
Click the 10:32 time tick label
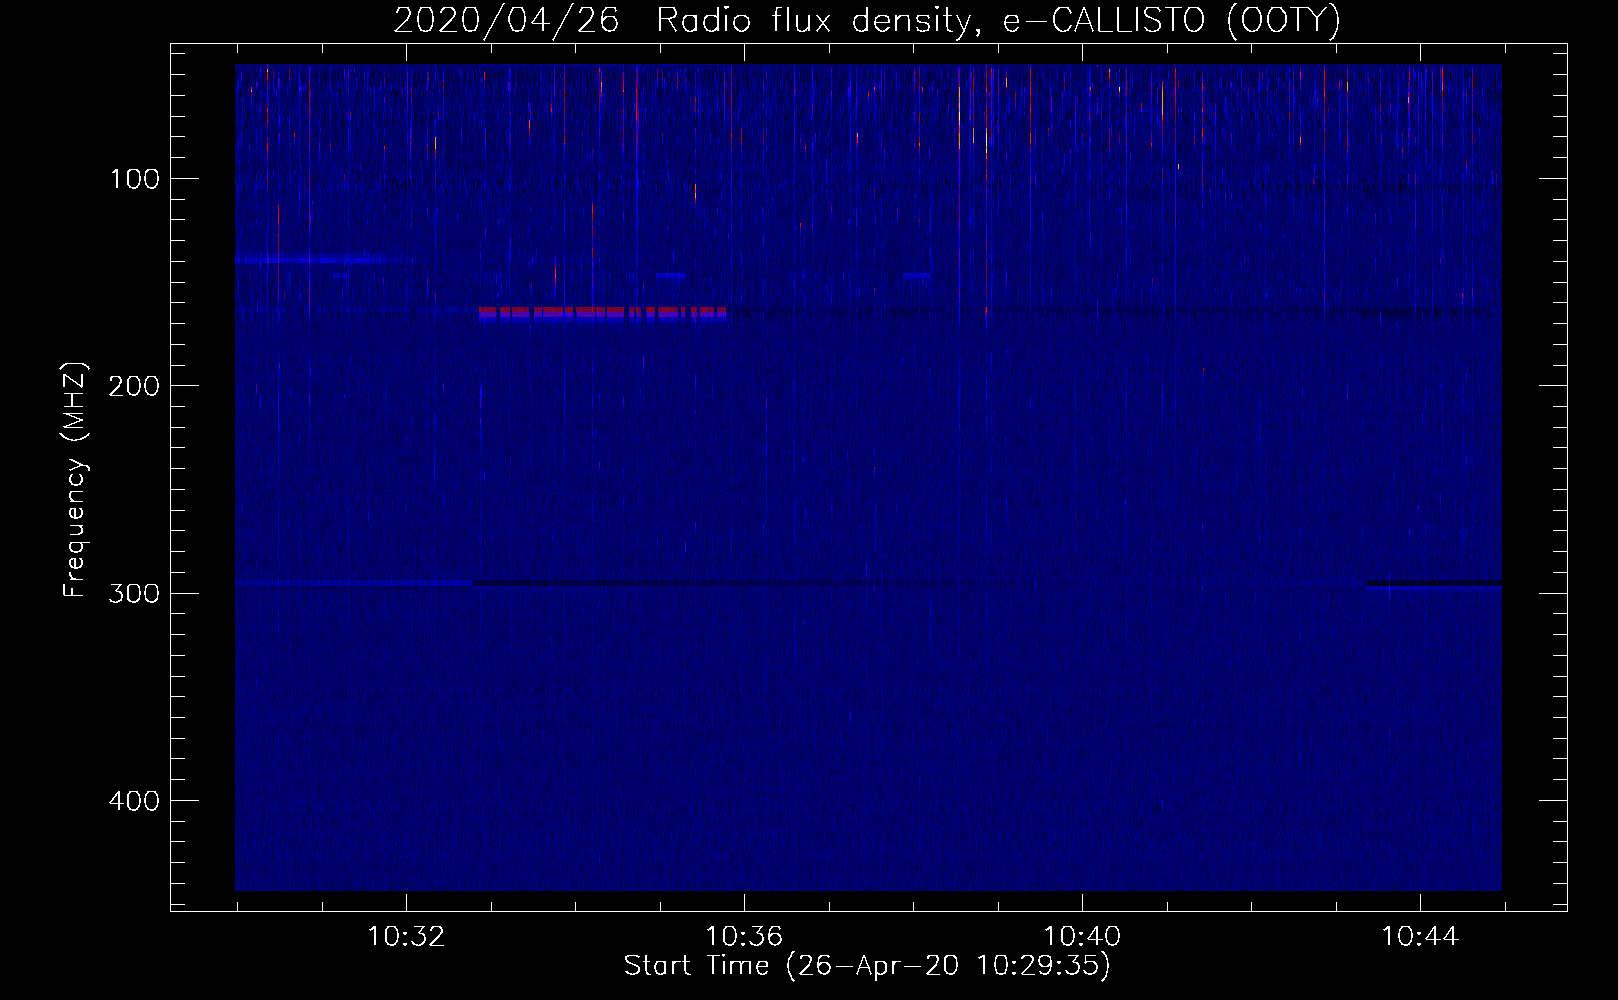tap(406, 937)
